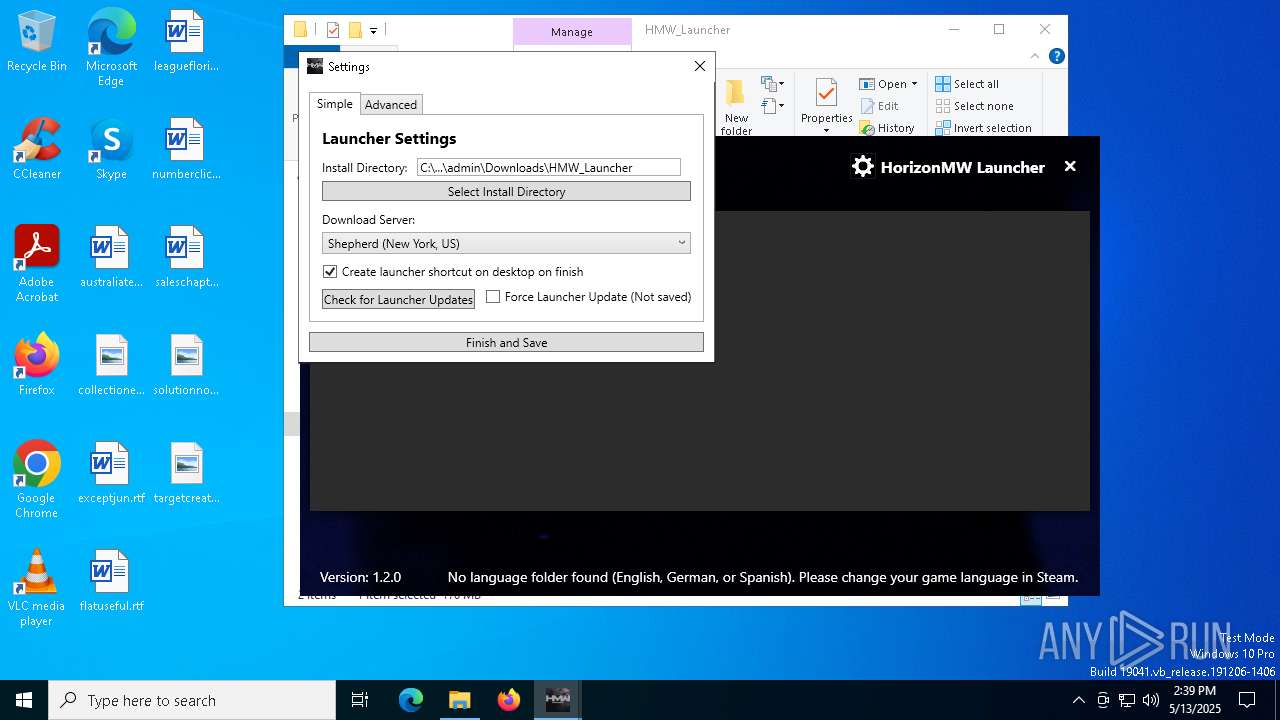Switch to the Advanced settings tab
Viewport: 1280px width, 720px height.
click(391, 104)
